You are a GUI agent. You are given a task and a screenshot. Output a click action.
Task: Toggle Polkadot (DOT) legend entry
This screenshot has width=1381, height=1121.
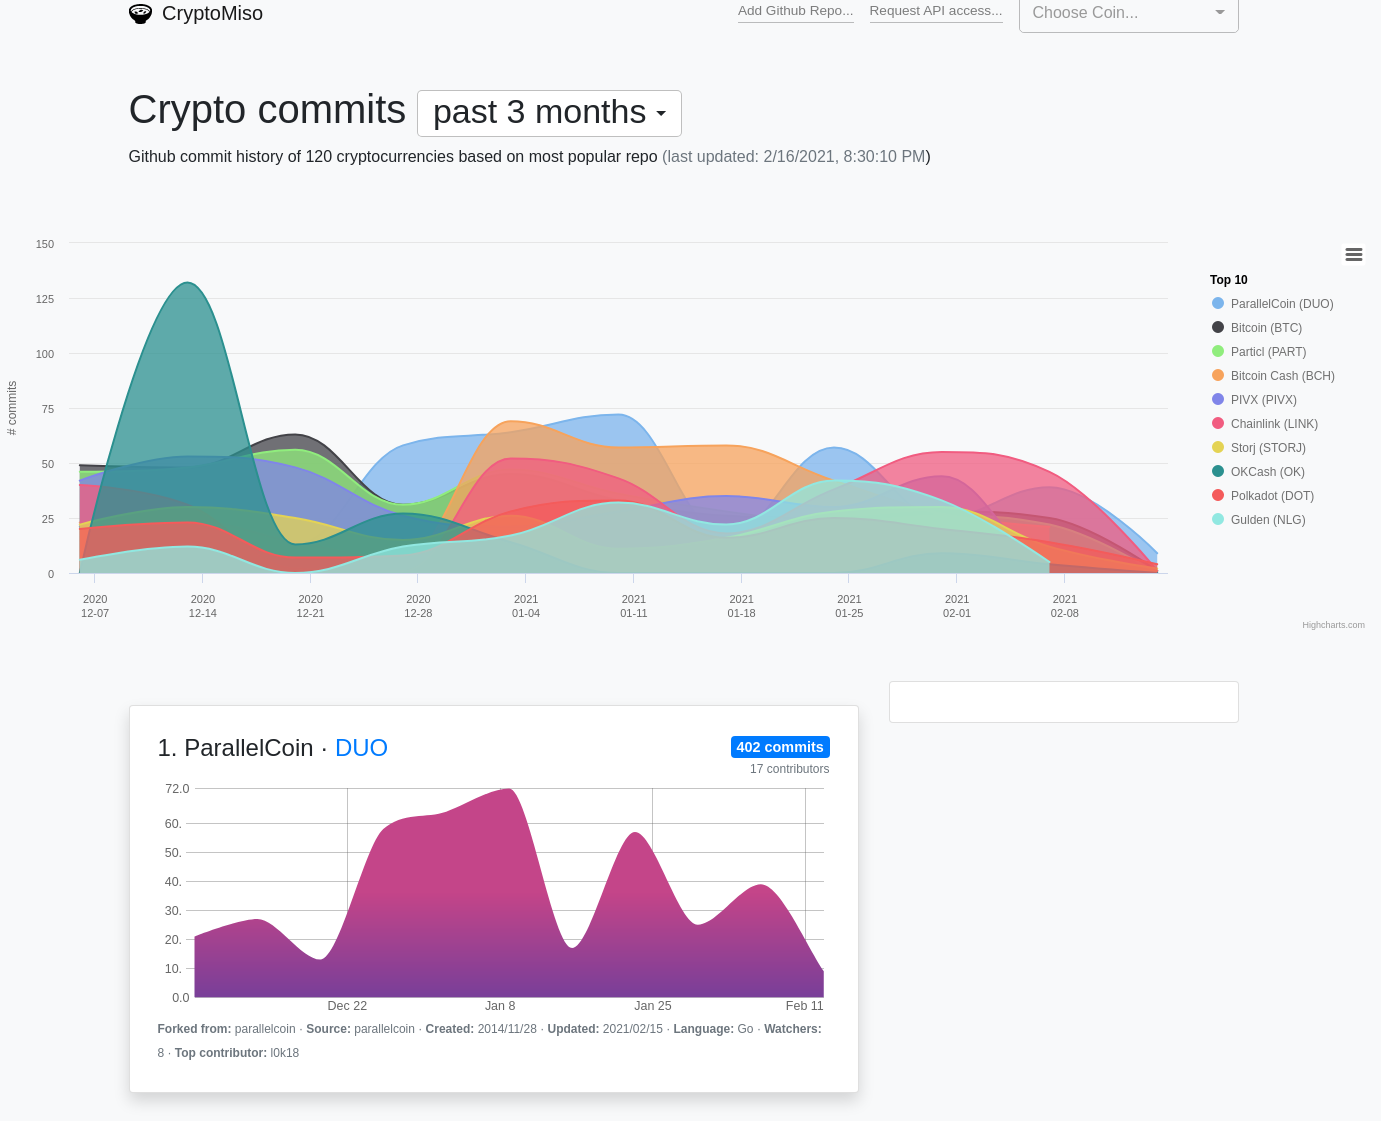(x=1262, y=496)
